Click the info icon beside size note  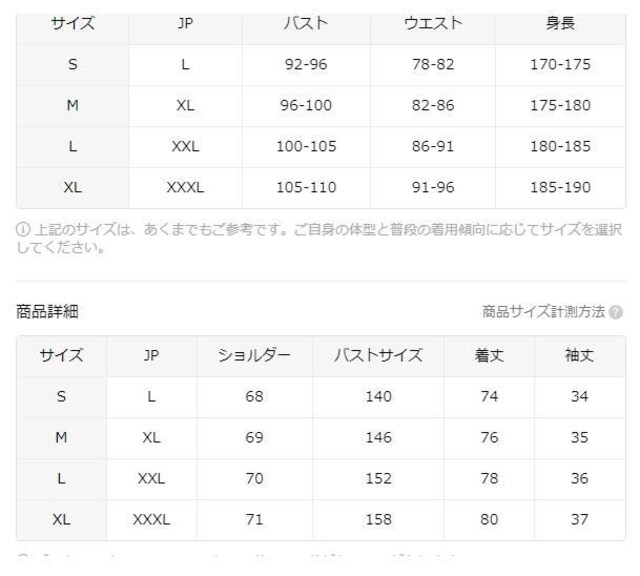tap(23, 229)
